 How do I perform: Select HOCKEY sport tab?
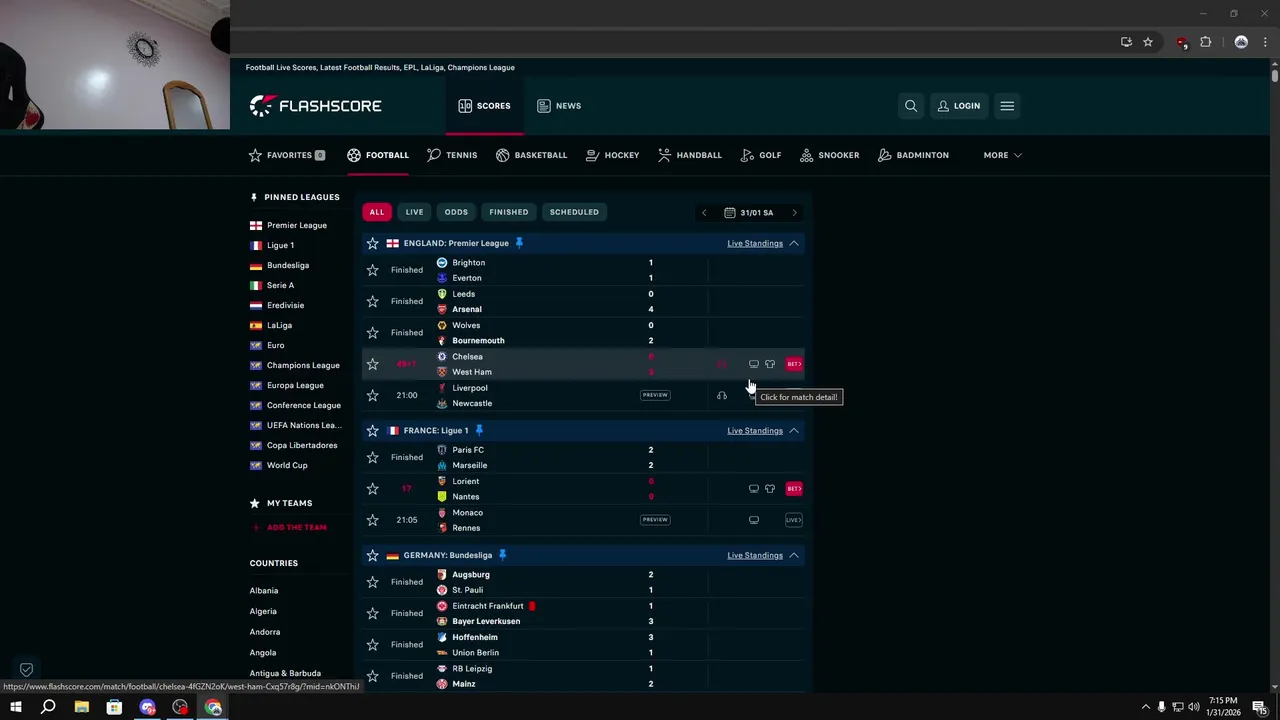click(612, 155)
